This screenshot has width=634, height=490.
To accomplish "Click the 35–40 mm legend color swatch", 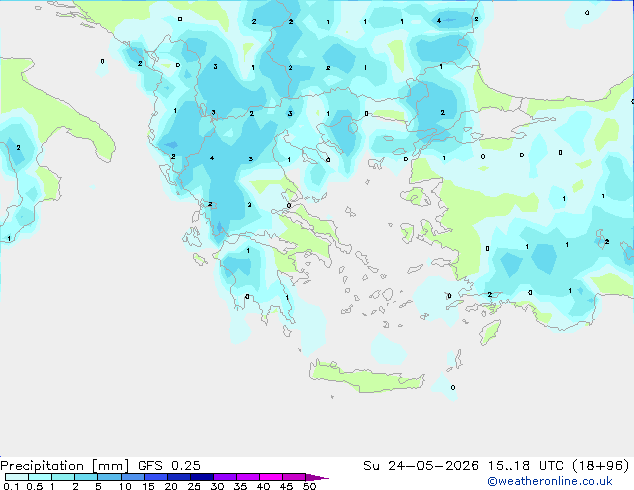I will pos(247,477).
